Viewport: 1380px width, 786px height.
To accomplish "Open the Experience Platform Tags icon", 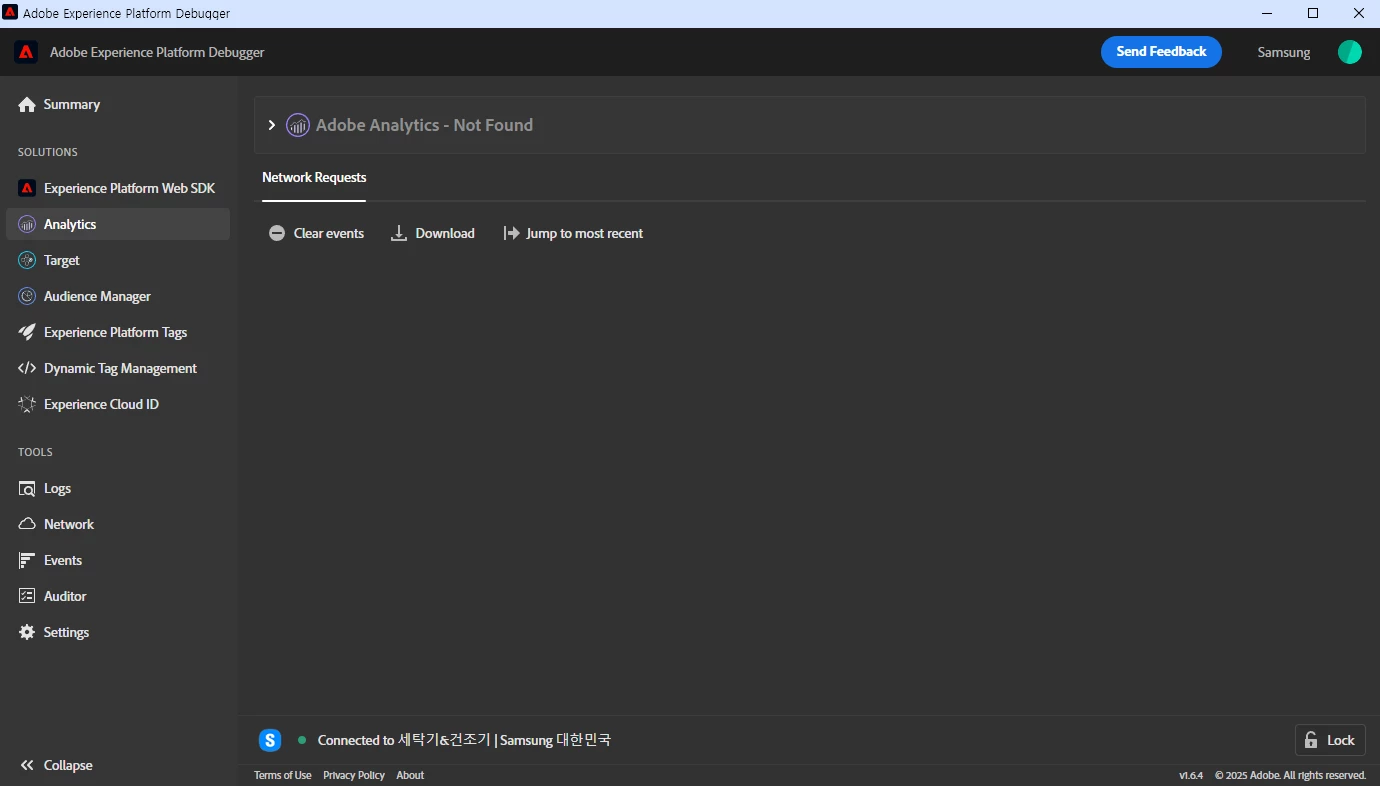I will [27, 332].
